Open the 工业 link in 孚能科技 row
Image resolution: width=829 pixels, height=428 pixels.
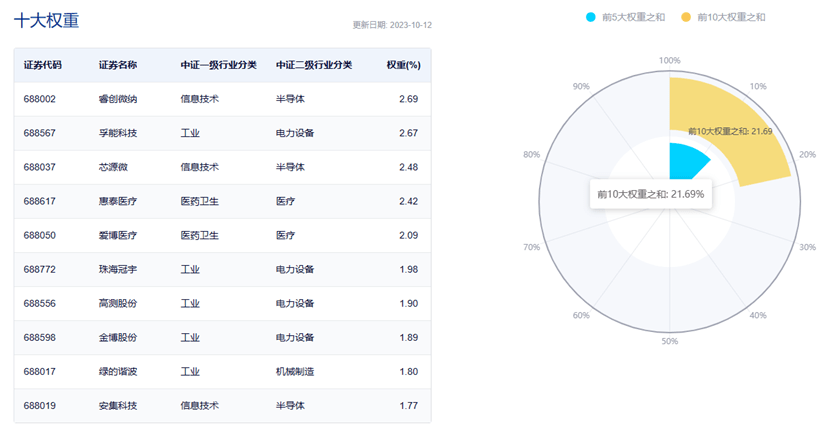pyautogui.click(x=190, y=133)
